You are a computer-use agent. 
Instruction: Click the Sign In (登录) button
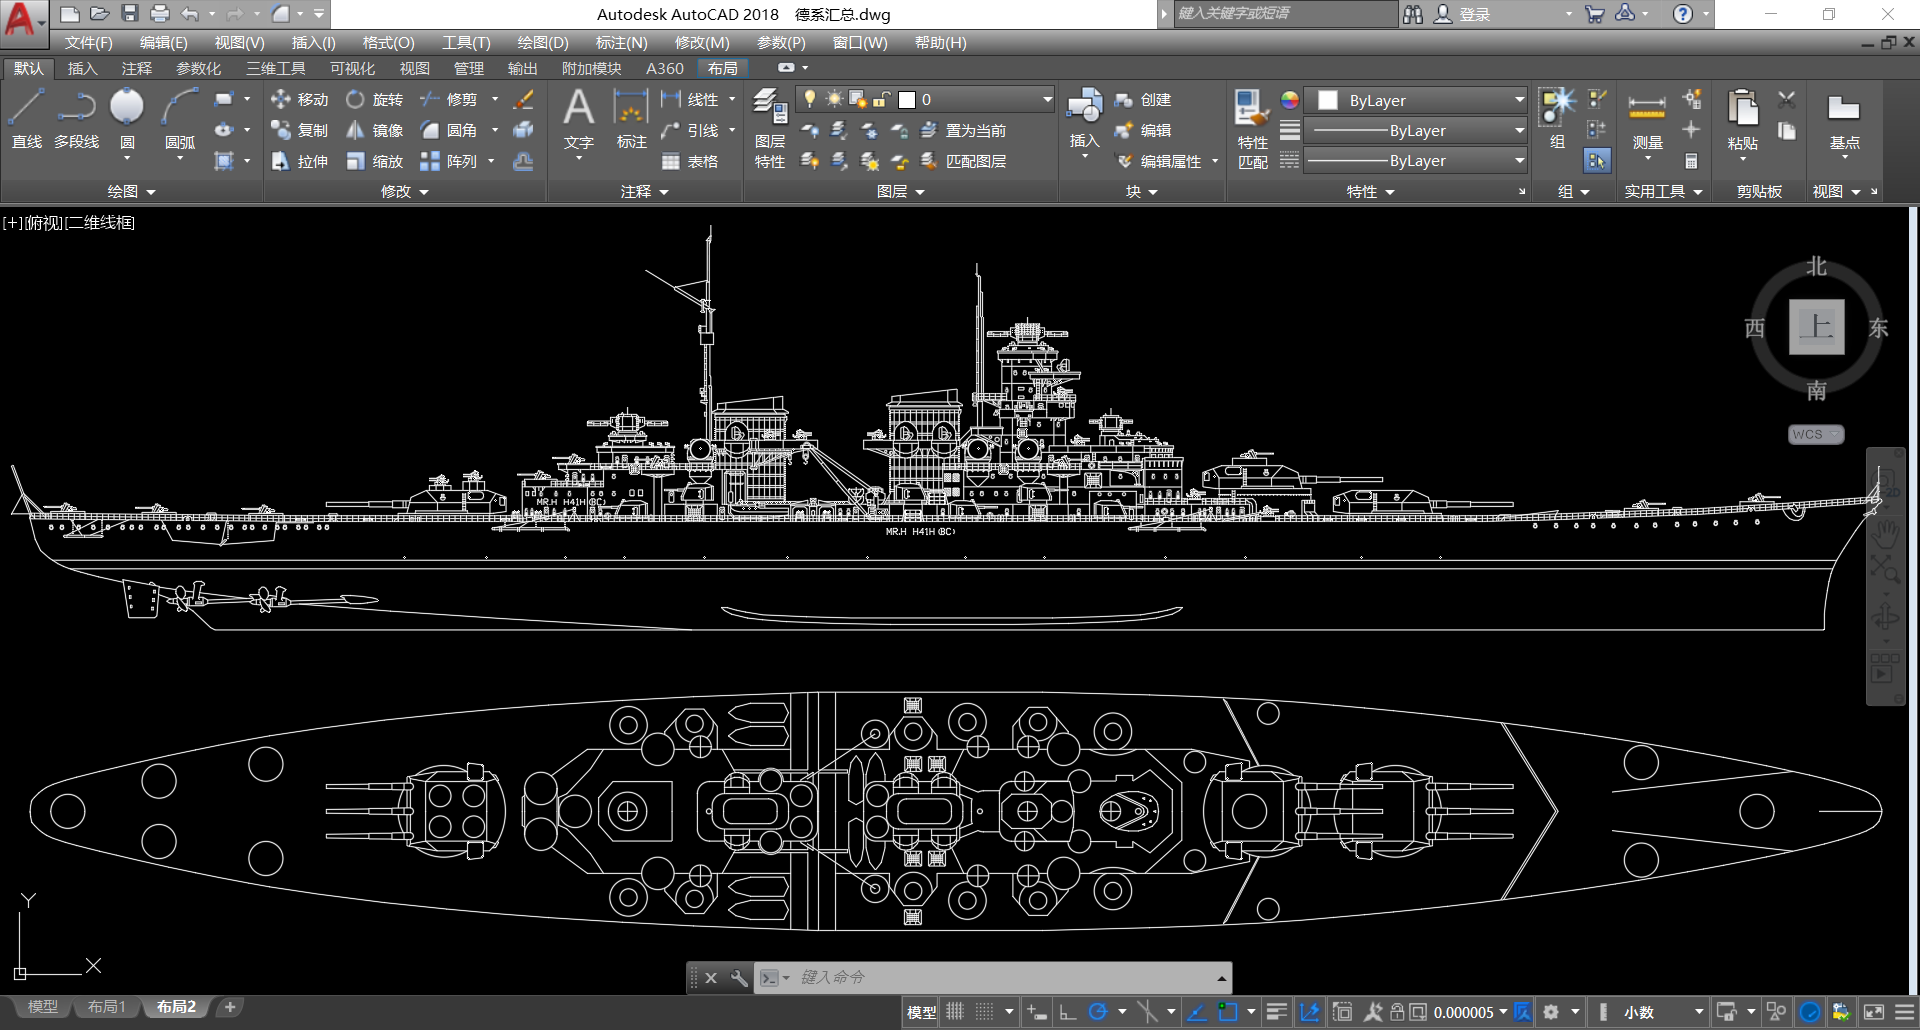[x=1463, y=14]
